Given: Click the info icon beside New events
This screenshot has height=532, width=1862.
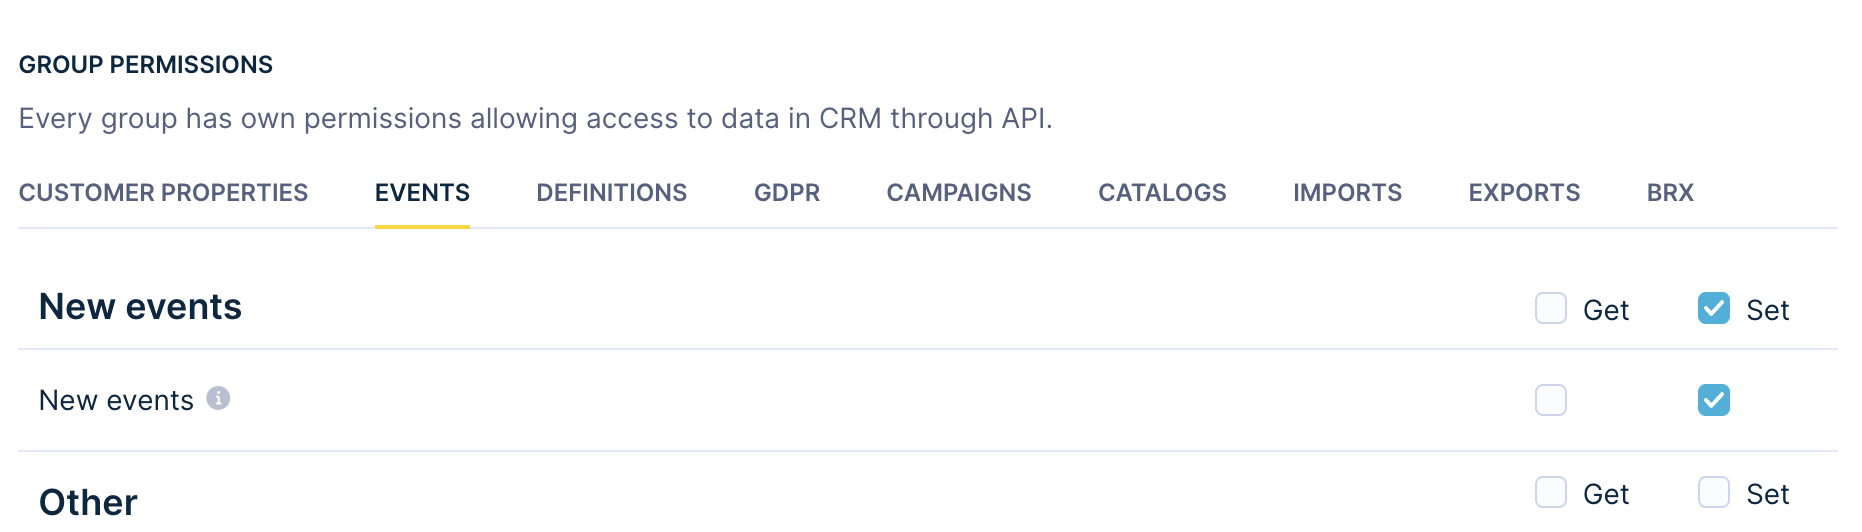Looking at the screenshot, I should [218, 398].
